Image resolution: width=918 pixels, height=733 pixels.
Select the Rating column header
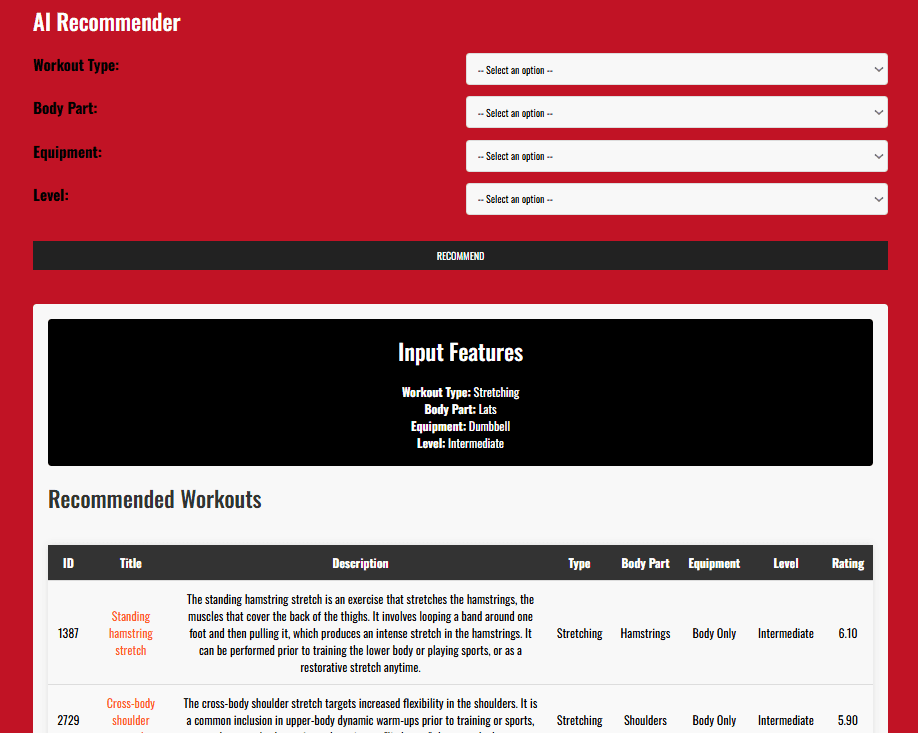pyautogui.click(x=847, y=563)
